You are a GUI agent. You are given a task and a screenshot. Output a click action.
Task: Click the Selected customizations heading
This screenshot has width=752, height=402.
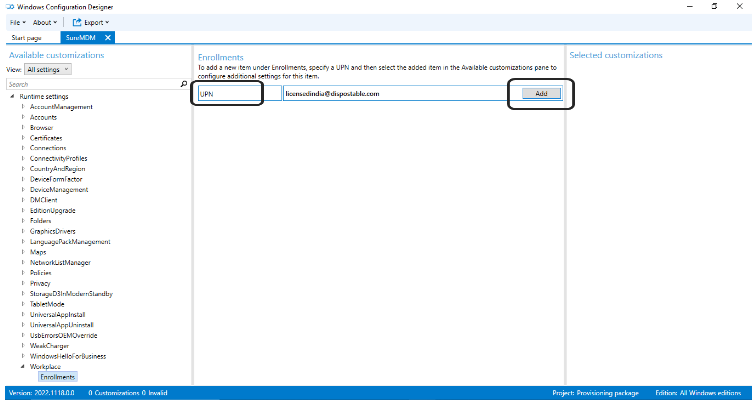[x=616, y=55]
